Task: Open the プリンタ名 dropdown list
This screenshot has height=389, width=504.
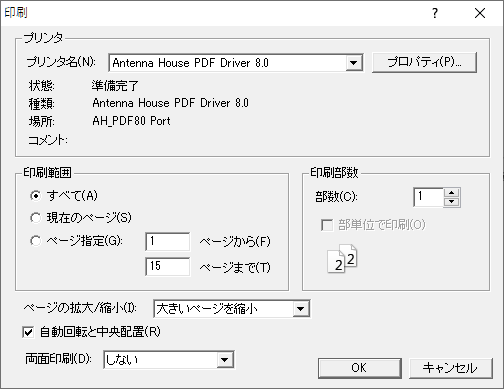Action: (354, 63)
